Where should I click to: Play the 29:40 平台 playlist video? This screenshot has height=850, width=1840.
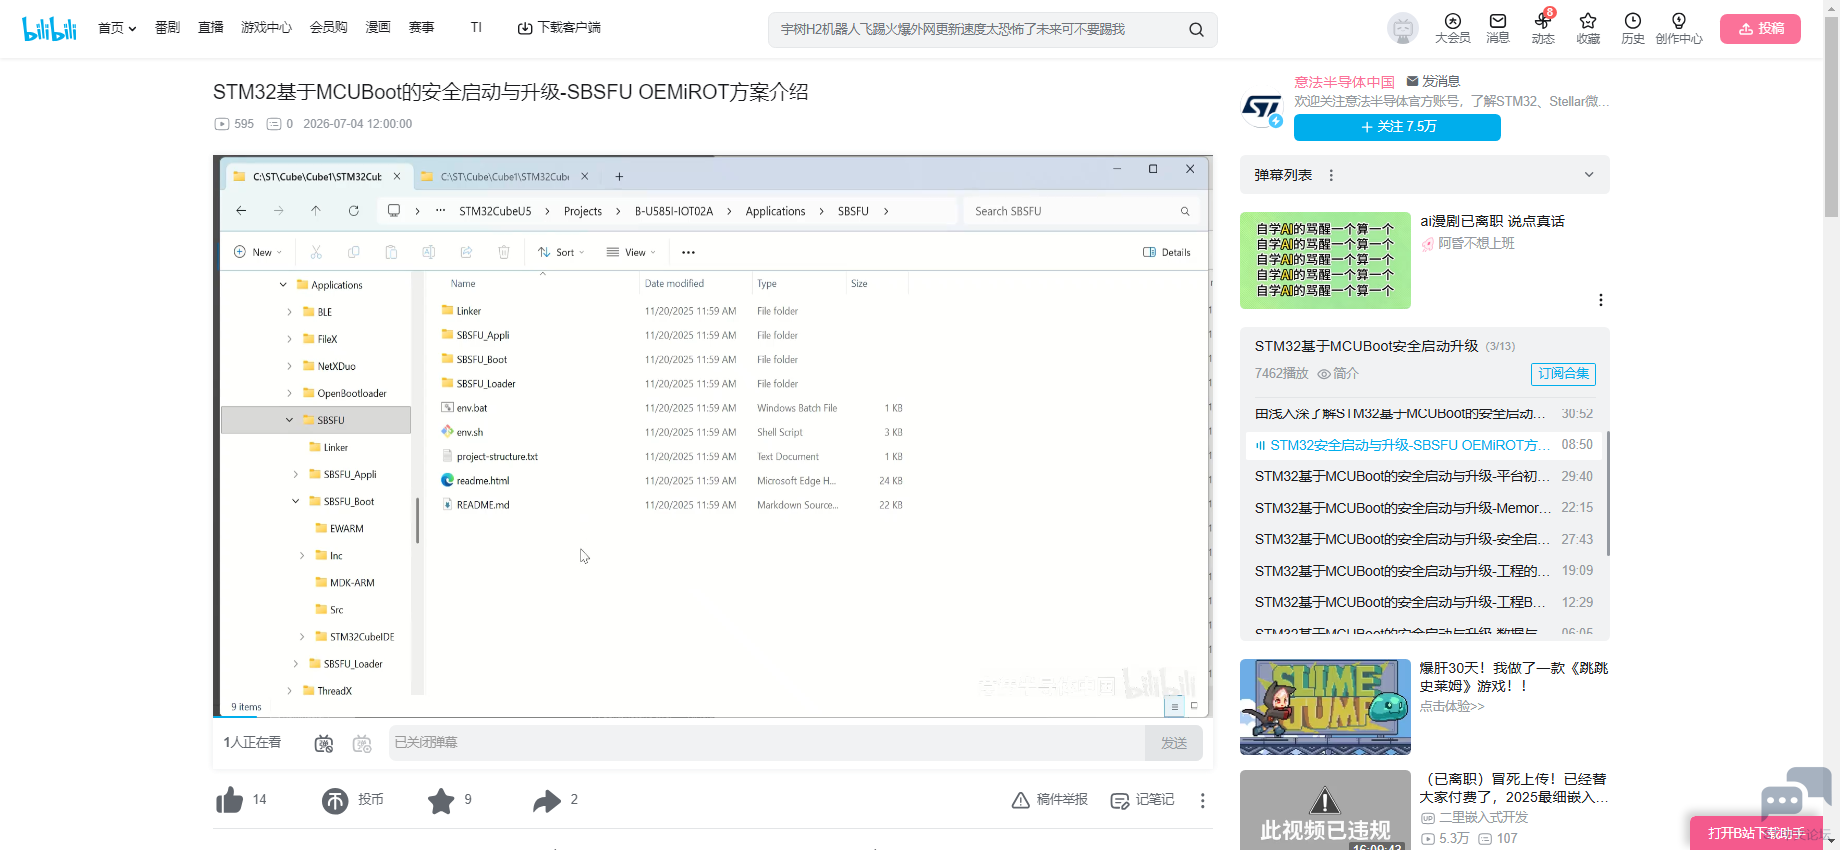pyautogui.click(x=1424, y=476)
